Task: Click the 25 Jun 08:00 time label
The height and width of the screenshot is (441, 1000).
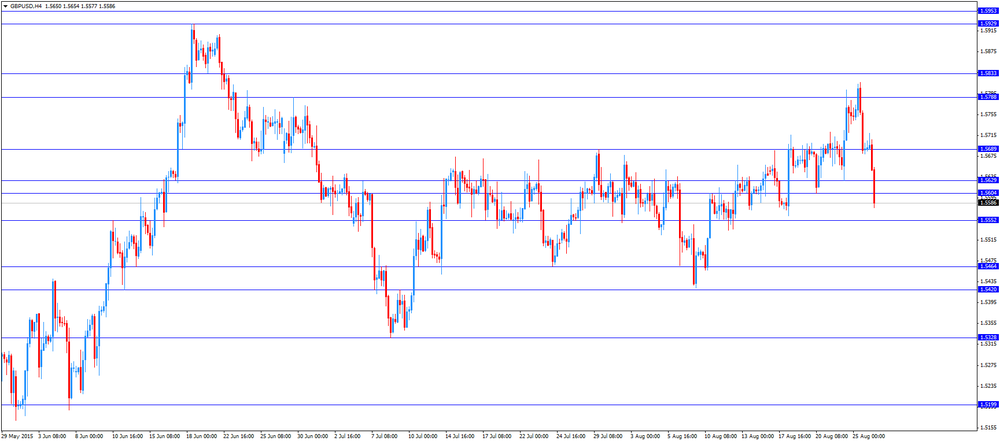Action: tap(276, 437)
